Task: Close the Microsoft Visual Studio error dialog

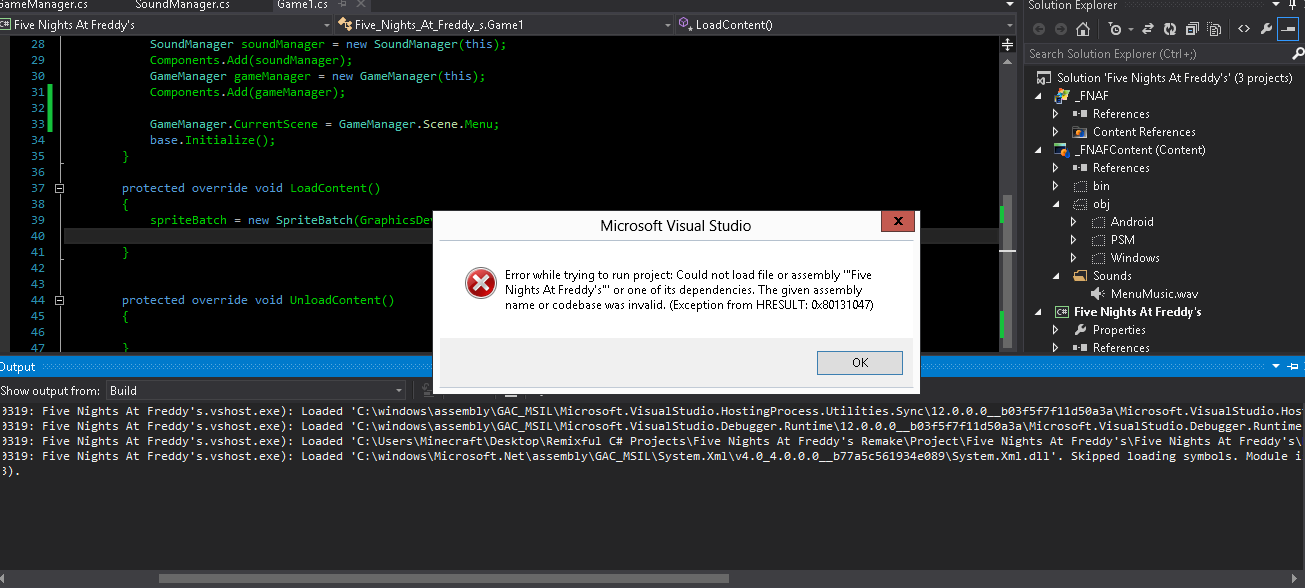Action: [898, 222]
